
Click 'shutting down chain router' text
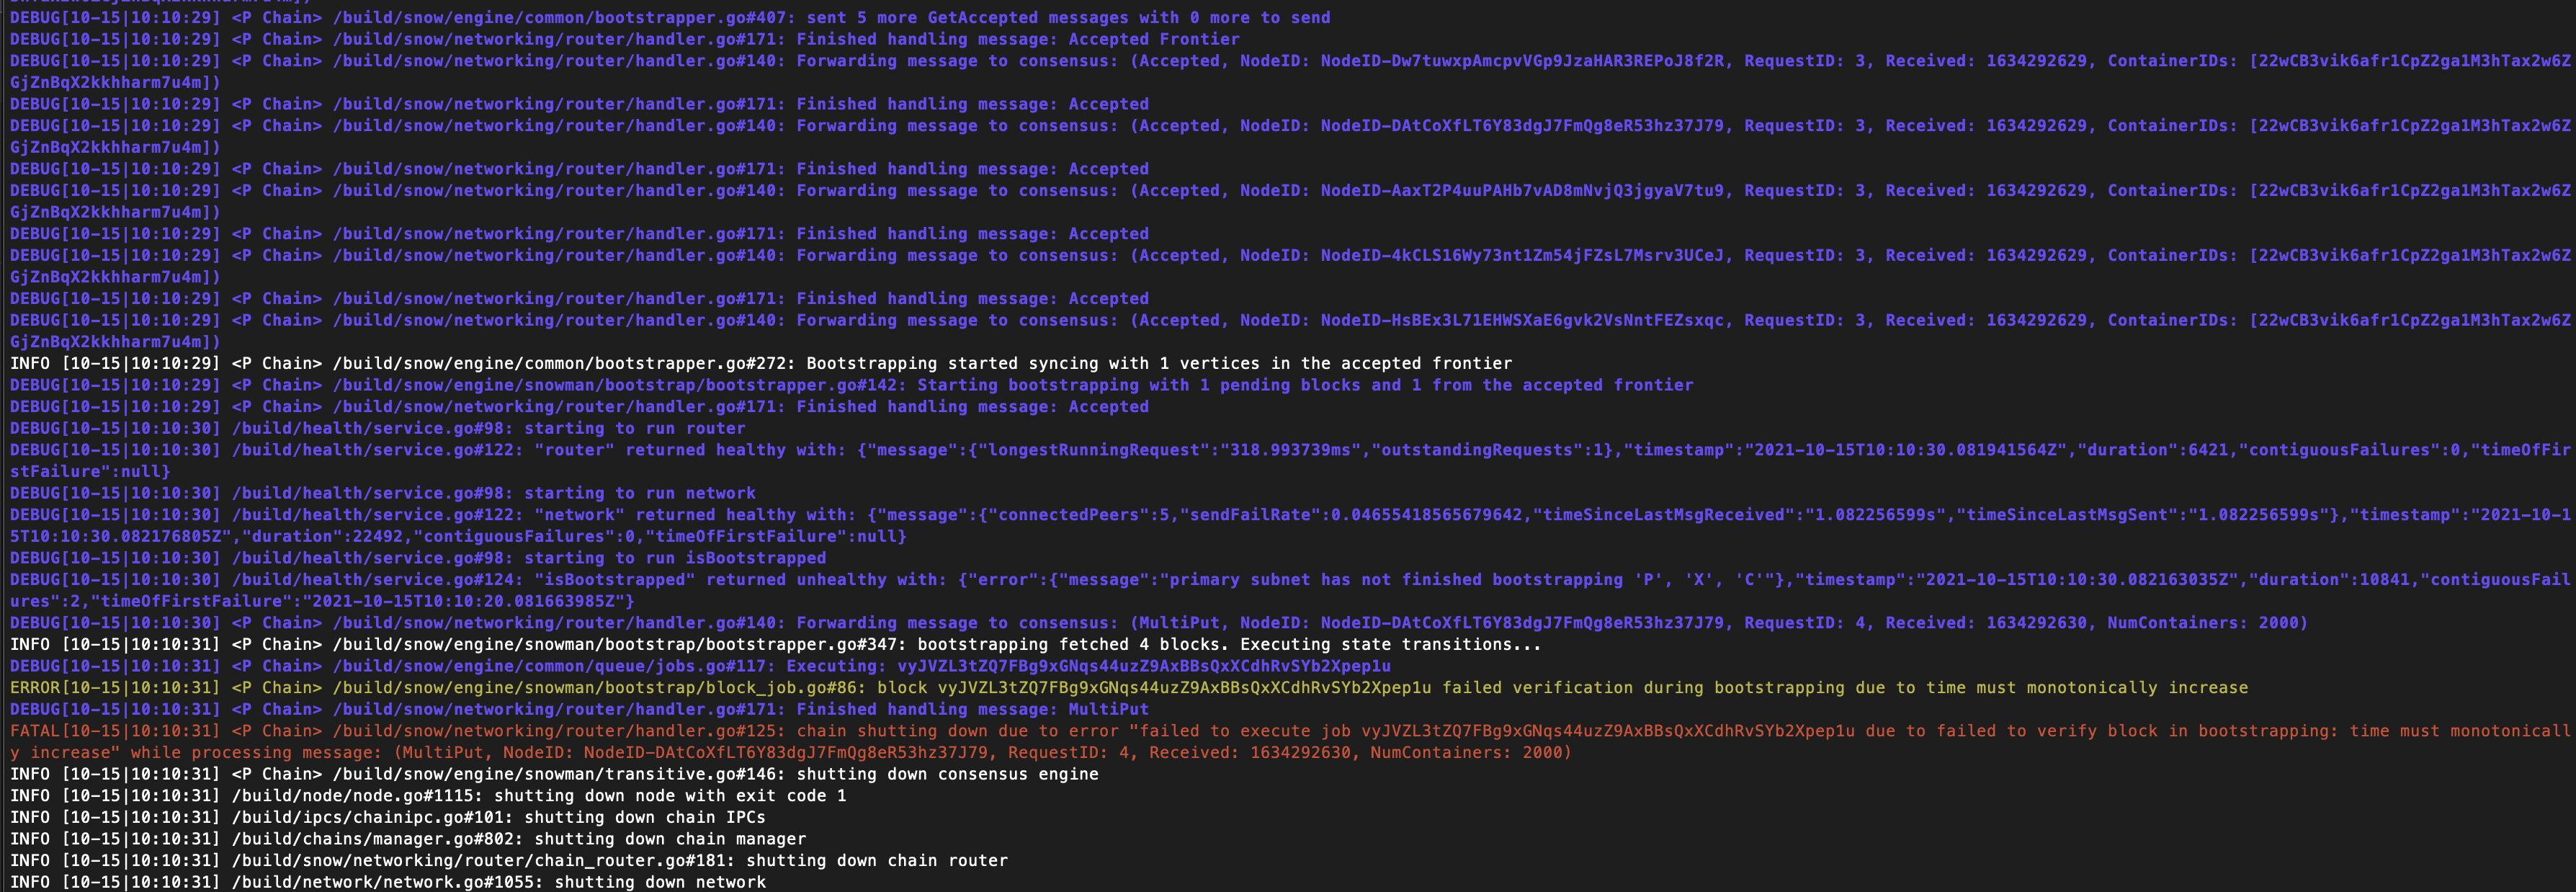(x=876, y=861)
